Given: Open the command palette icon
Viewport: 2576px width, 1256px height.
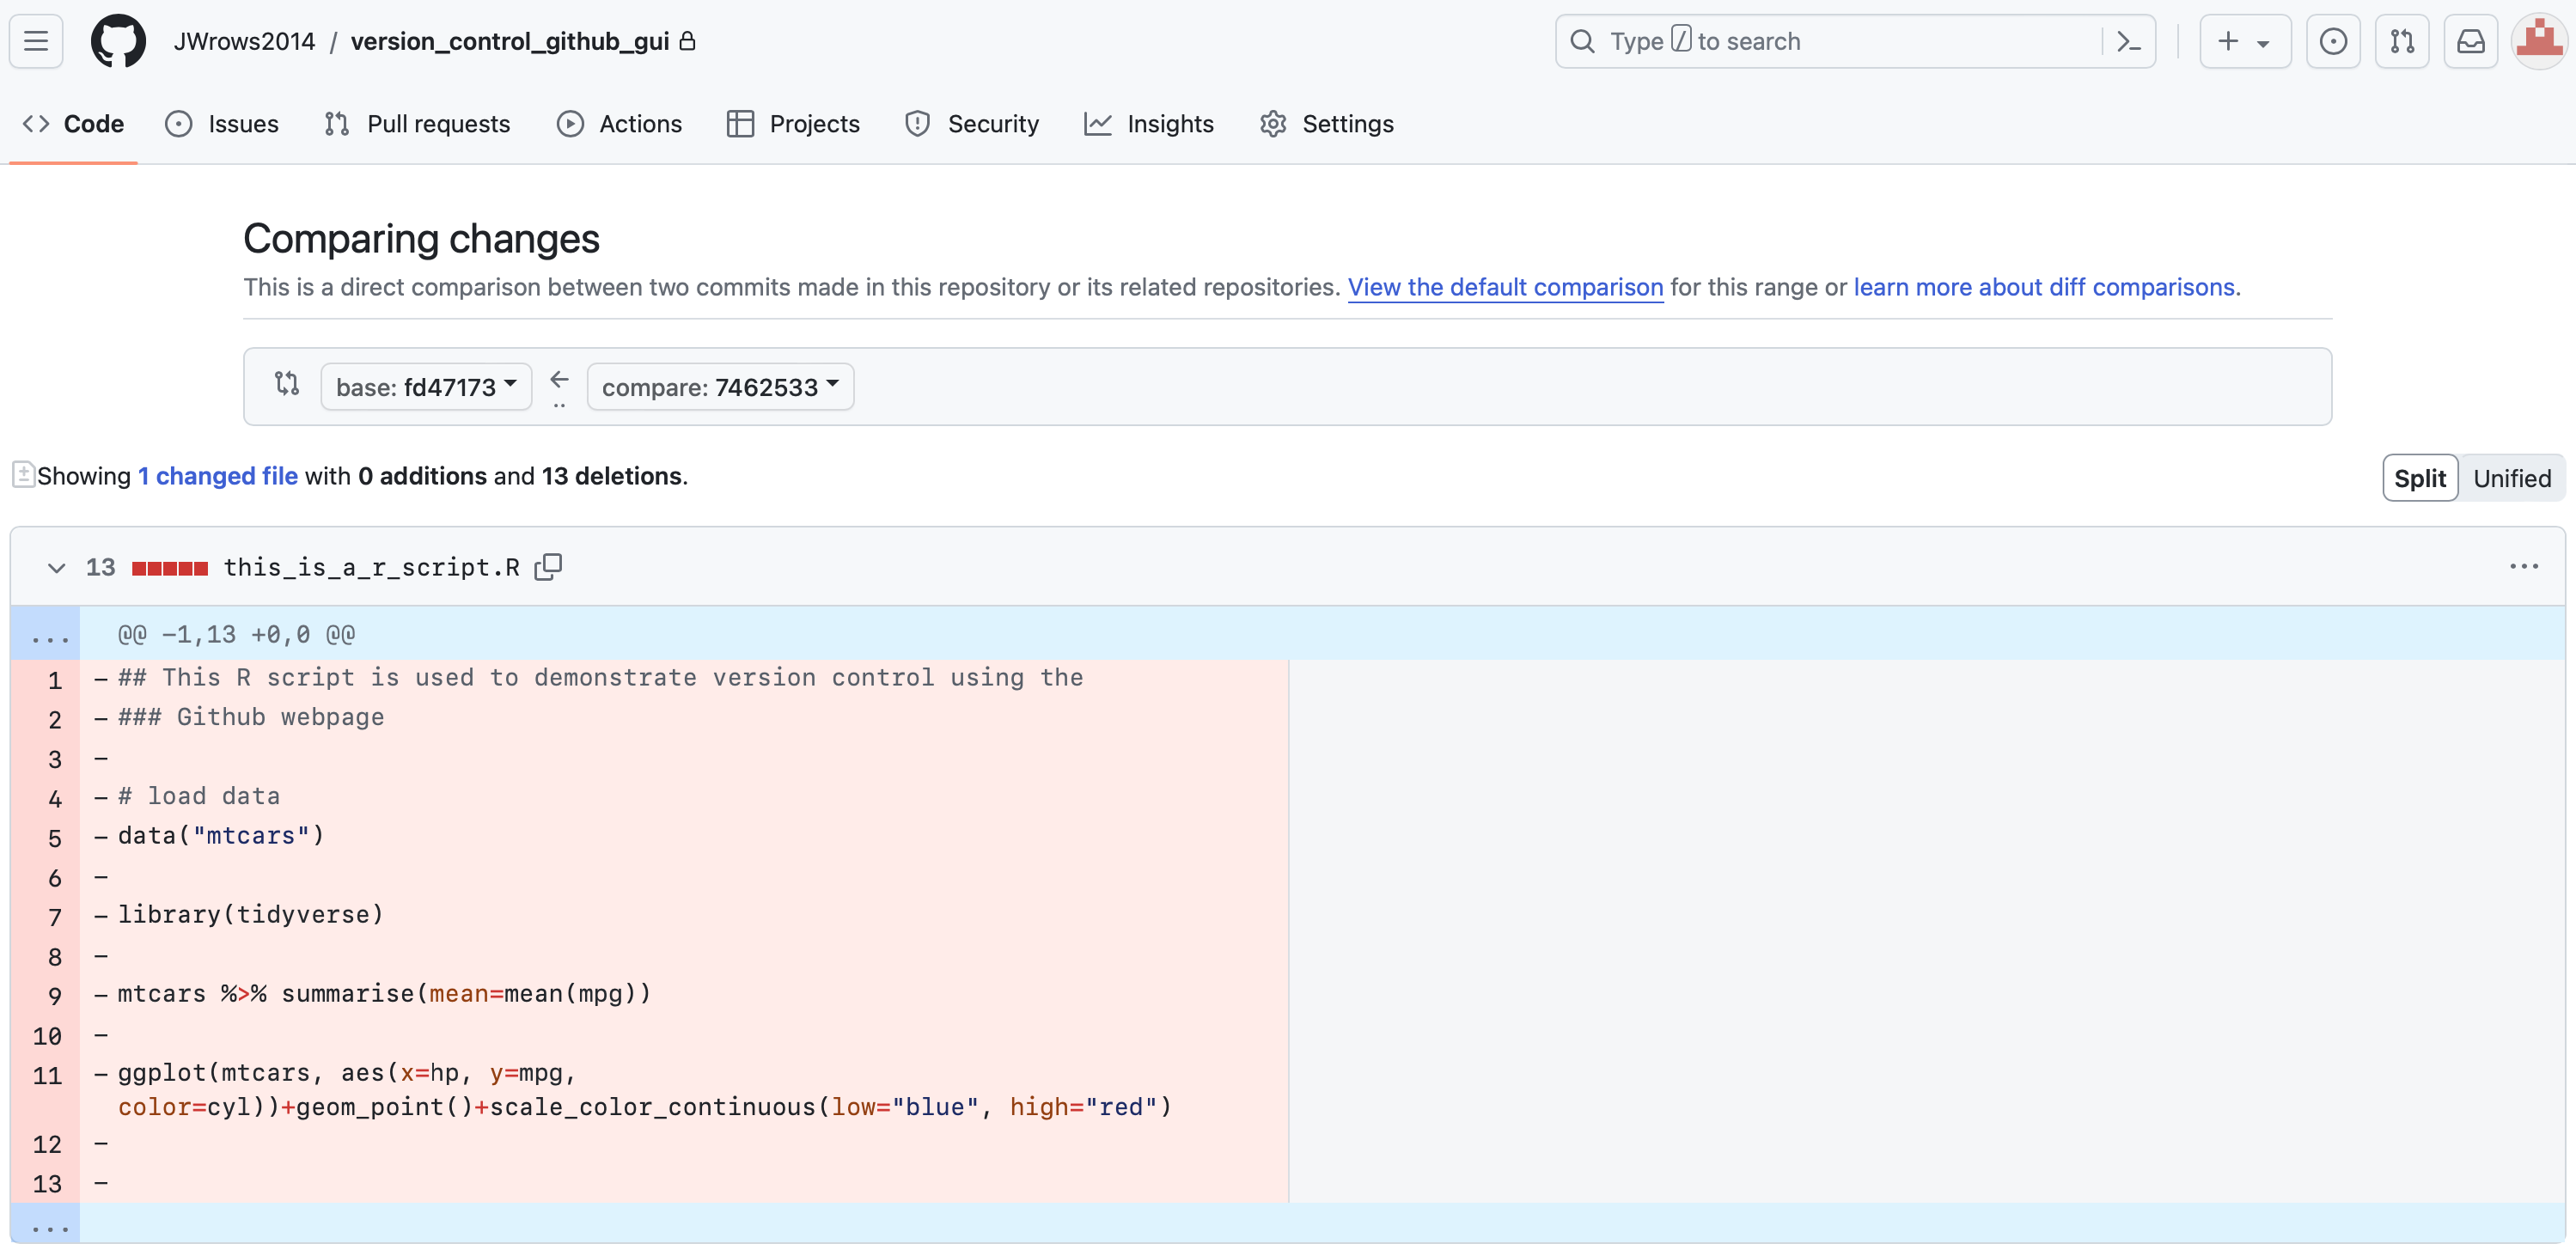Looking at the screenshot, I should tap(2128, 41).
